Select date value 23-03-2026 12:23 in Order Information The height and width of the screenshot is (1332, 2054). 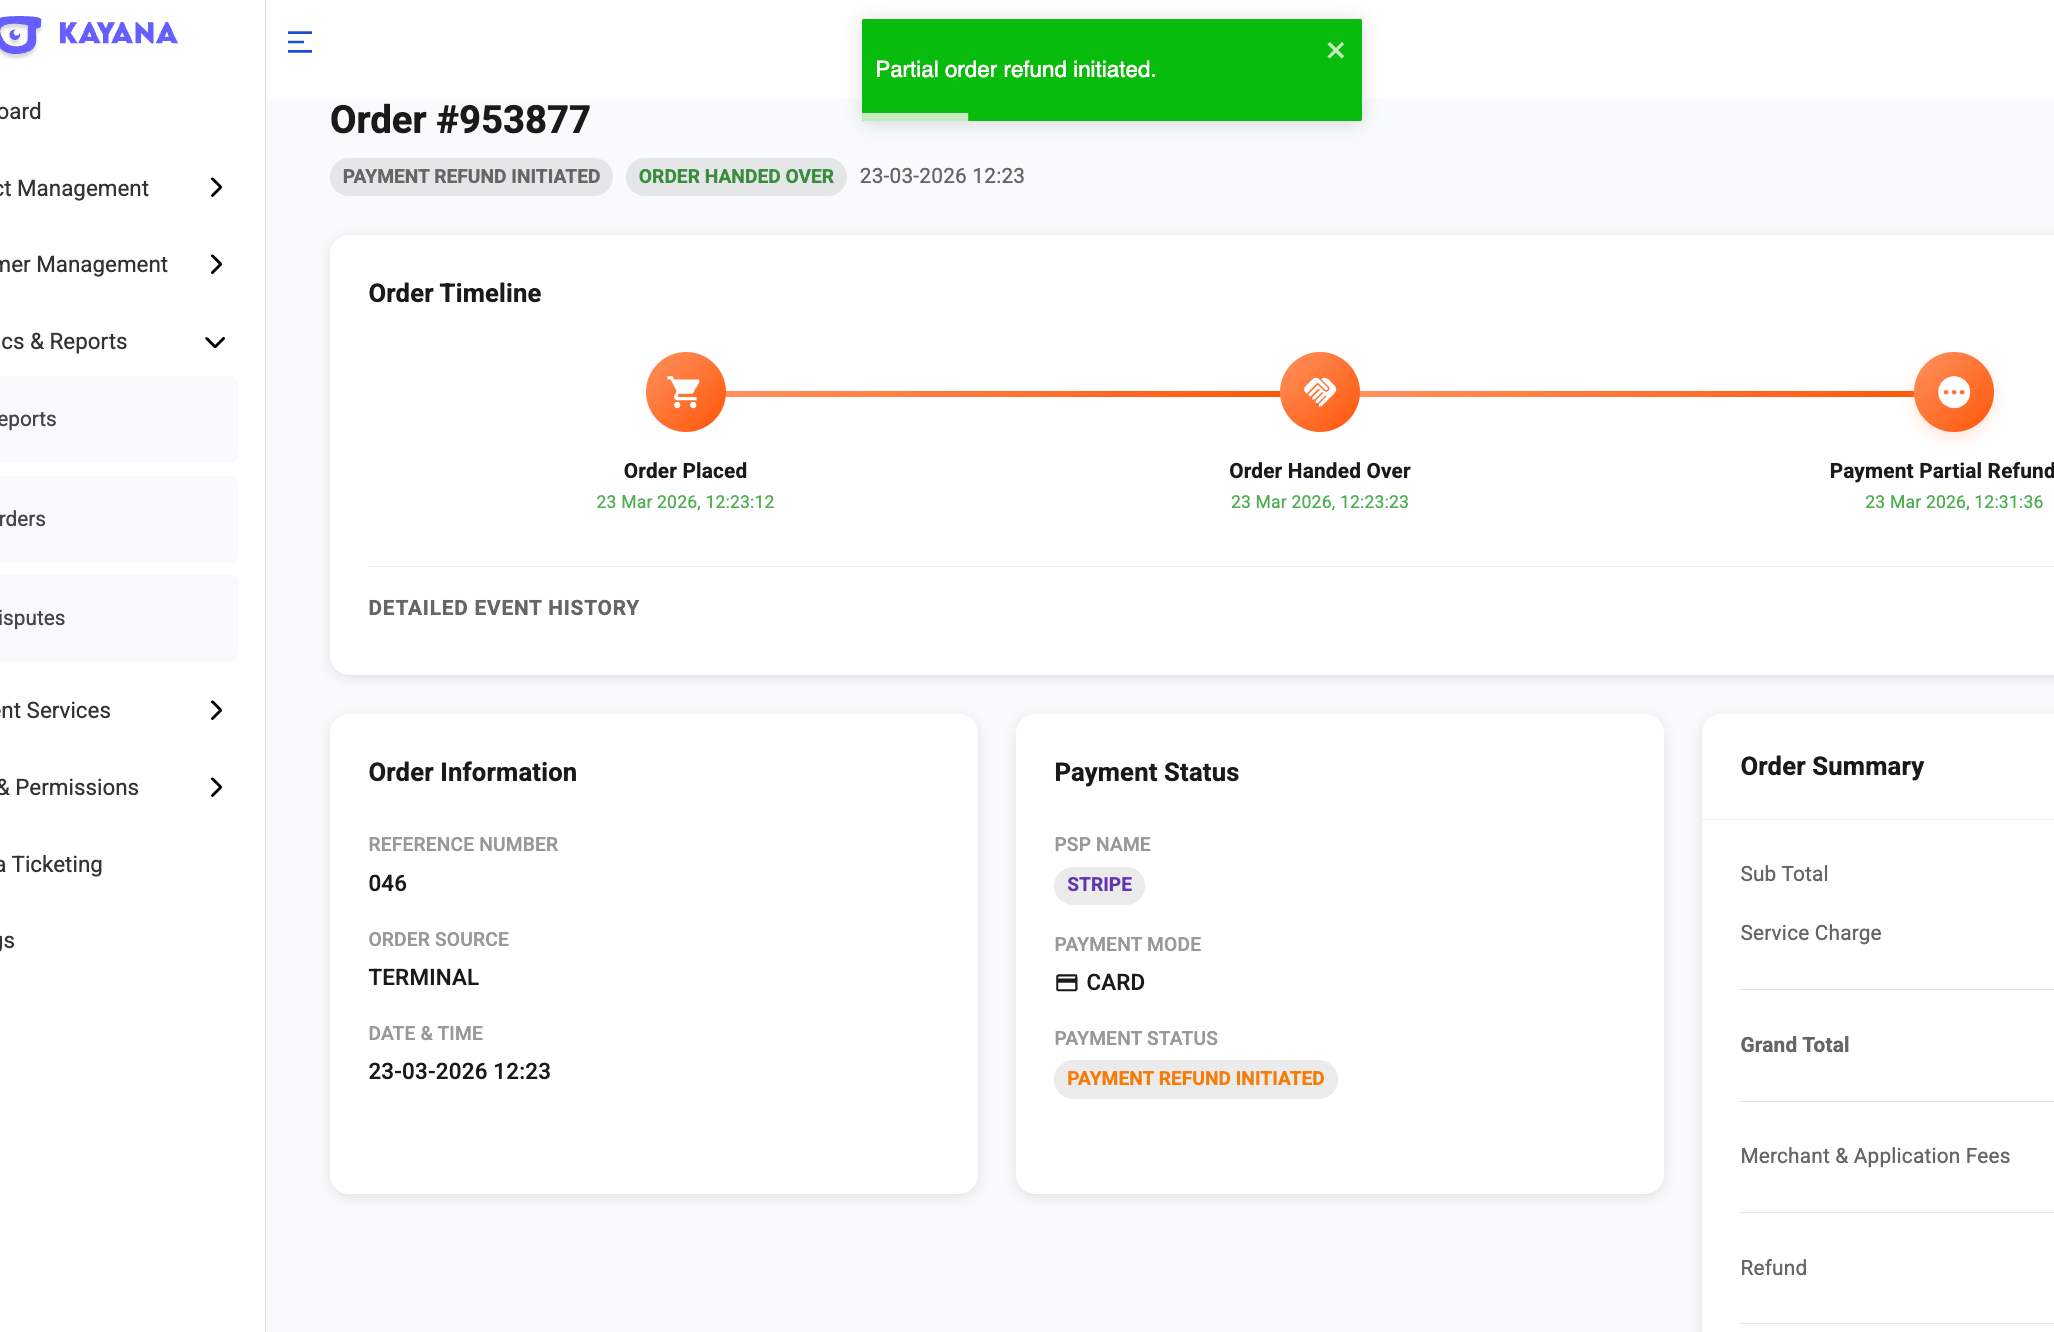(460, 1071)
